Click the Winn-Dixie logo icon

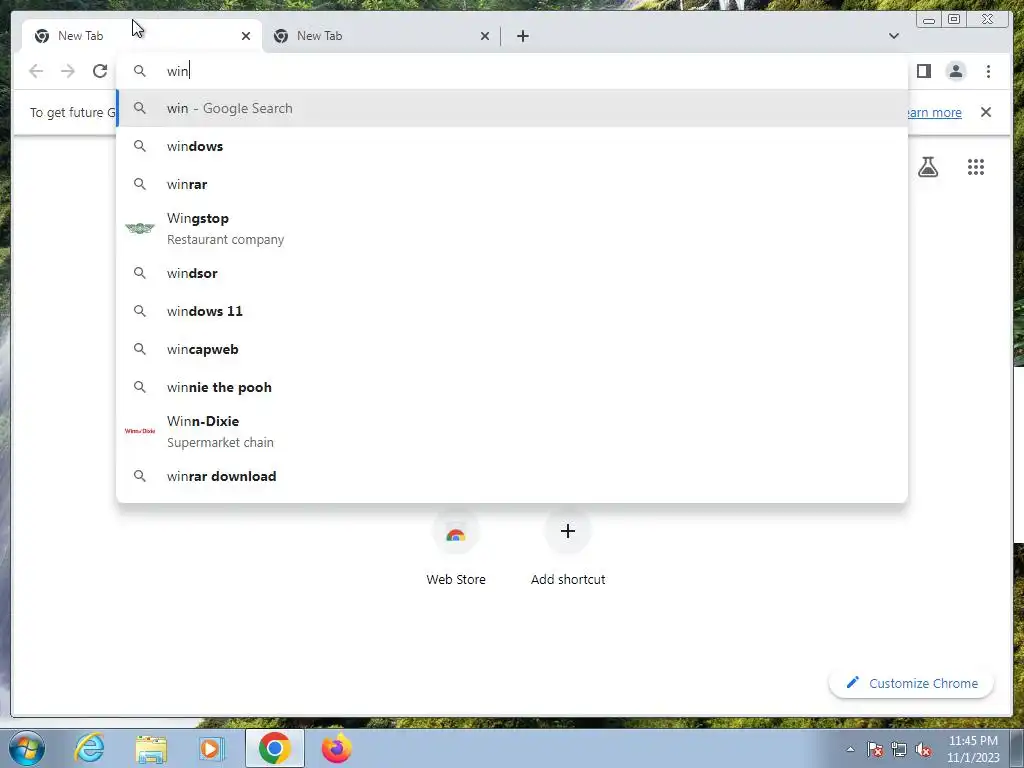(140, 431)
